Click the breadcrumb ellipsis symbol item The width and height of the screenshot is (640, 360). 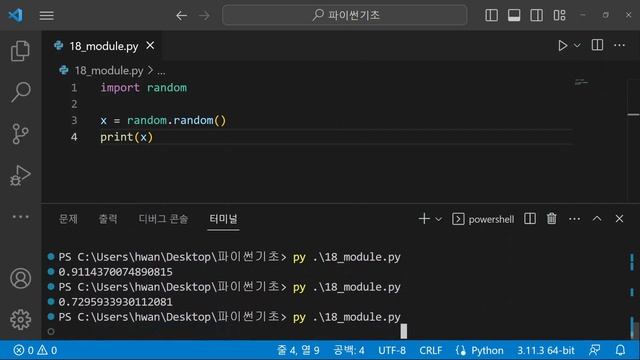(x=161, y=71)
